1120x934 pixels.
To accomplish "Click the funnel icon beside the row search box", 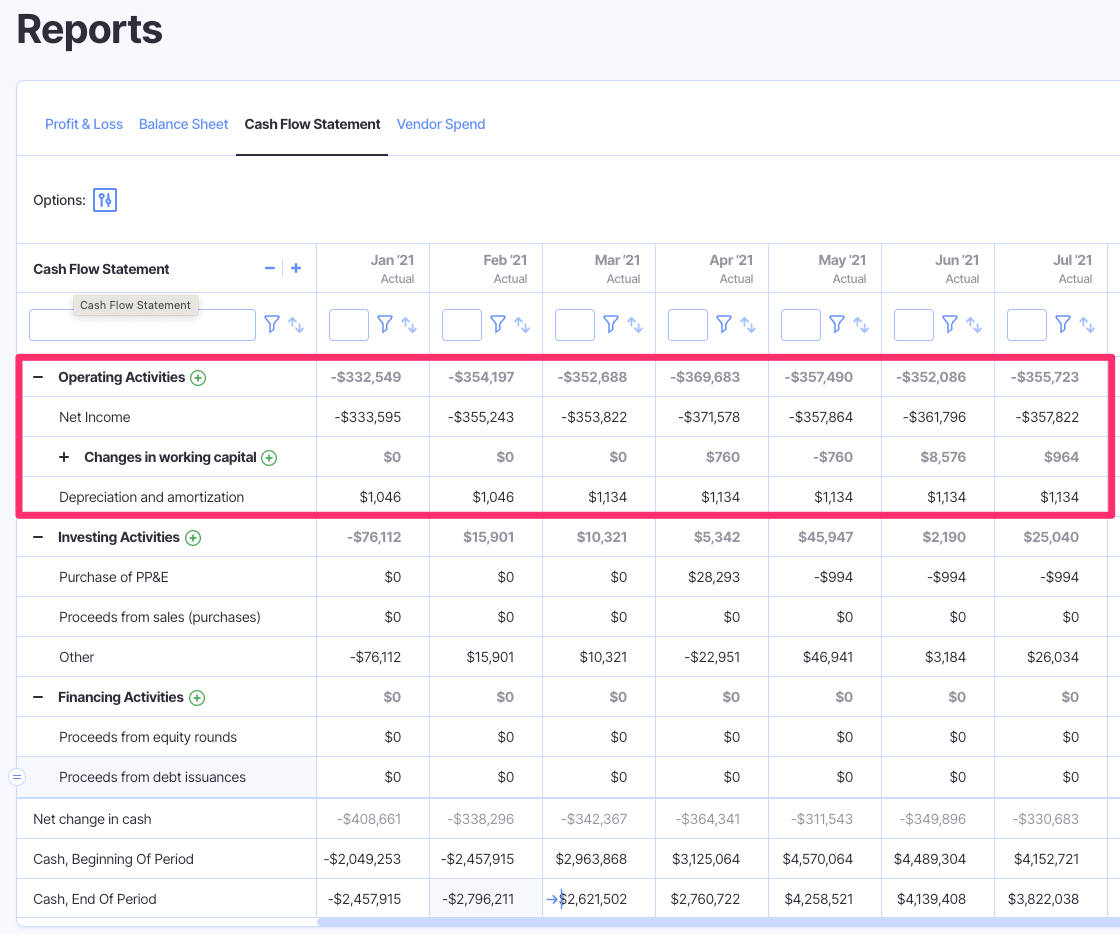I will 270,324.
